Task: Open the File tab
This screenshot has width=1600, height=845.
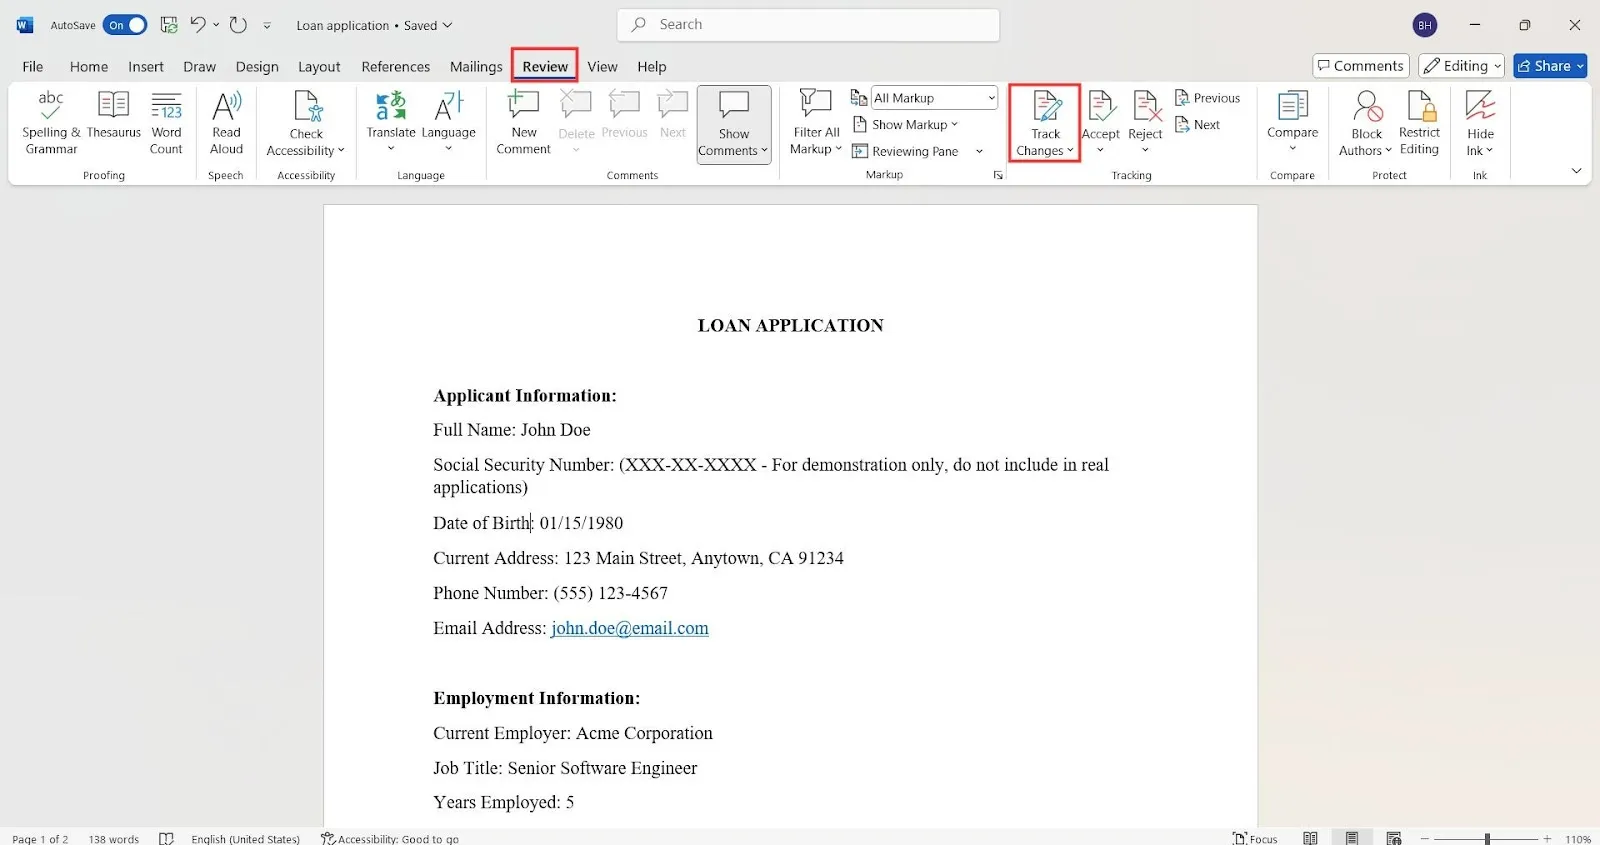Action: pyautogui.click(x=33, y=66)
